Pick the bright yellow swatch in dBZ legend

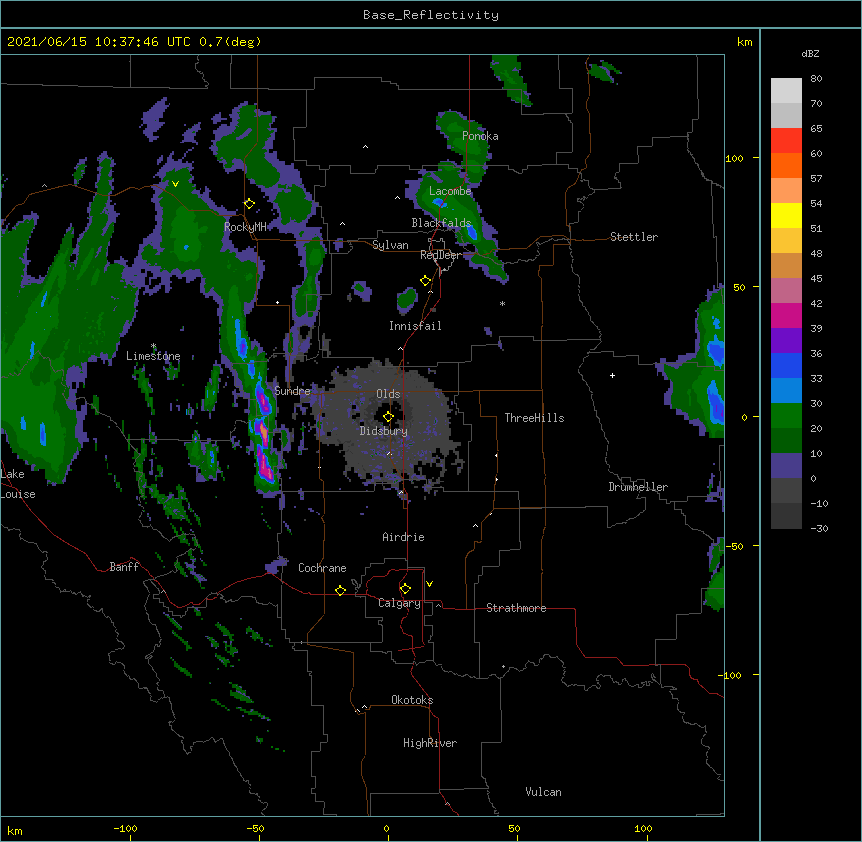point(786,216)
